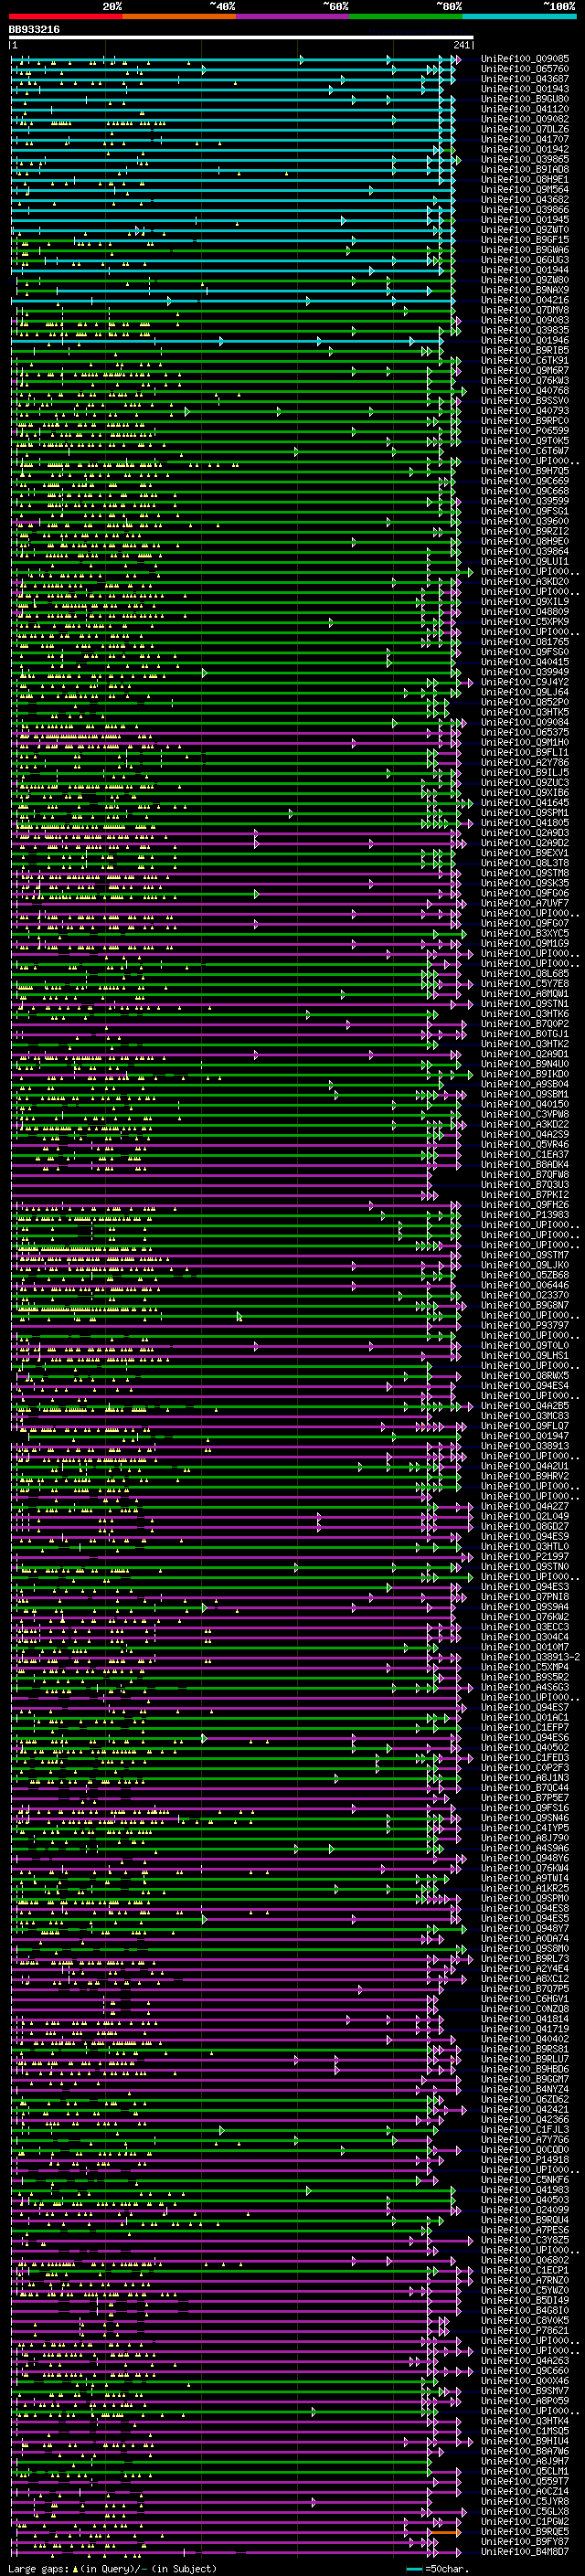Click hit label UniRef100_B9H7Q5
Viewport: 585px width, 2576px height.
pyautogui.click(x=525, y=471)
